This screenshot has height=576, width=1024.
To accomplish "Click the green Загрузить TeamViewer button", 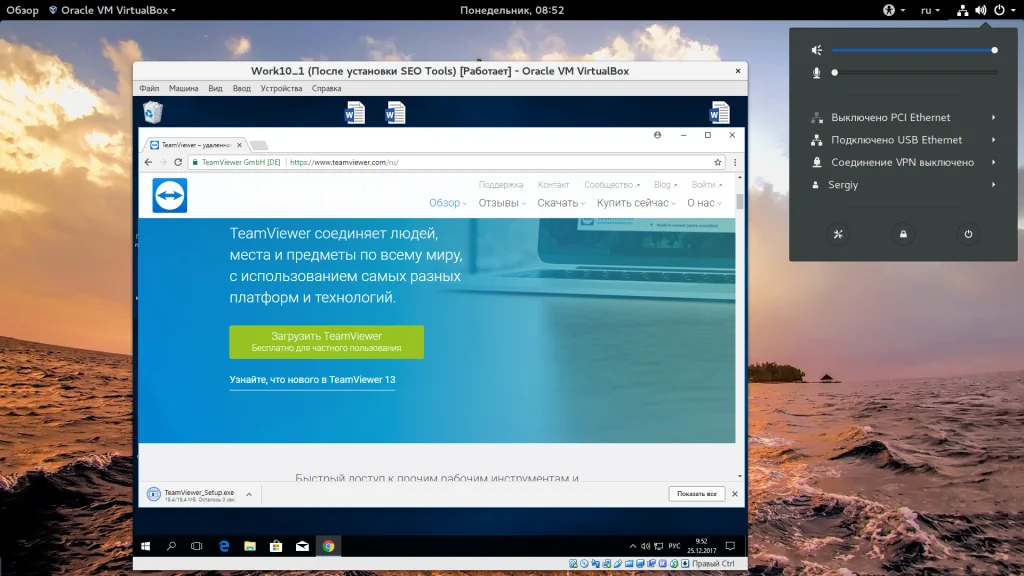I will coord(326,342).
